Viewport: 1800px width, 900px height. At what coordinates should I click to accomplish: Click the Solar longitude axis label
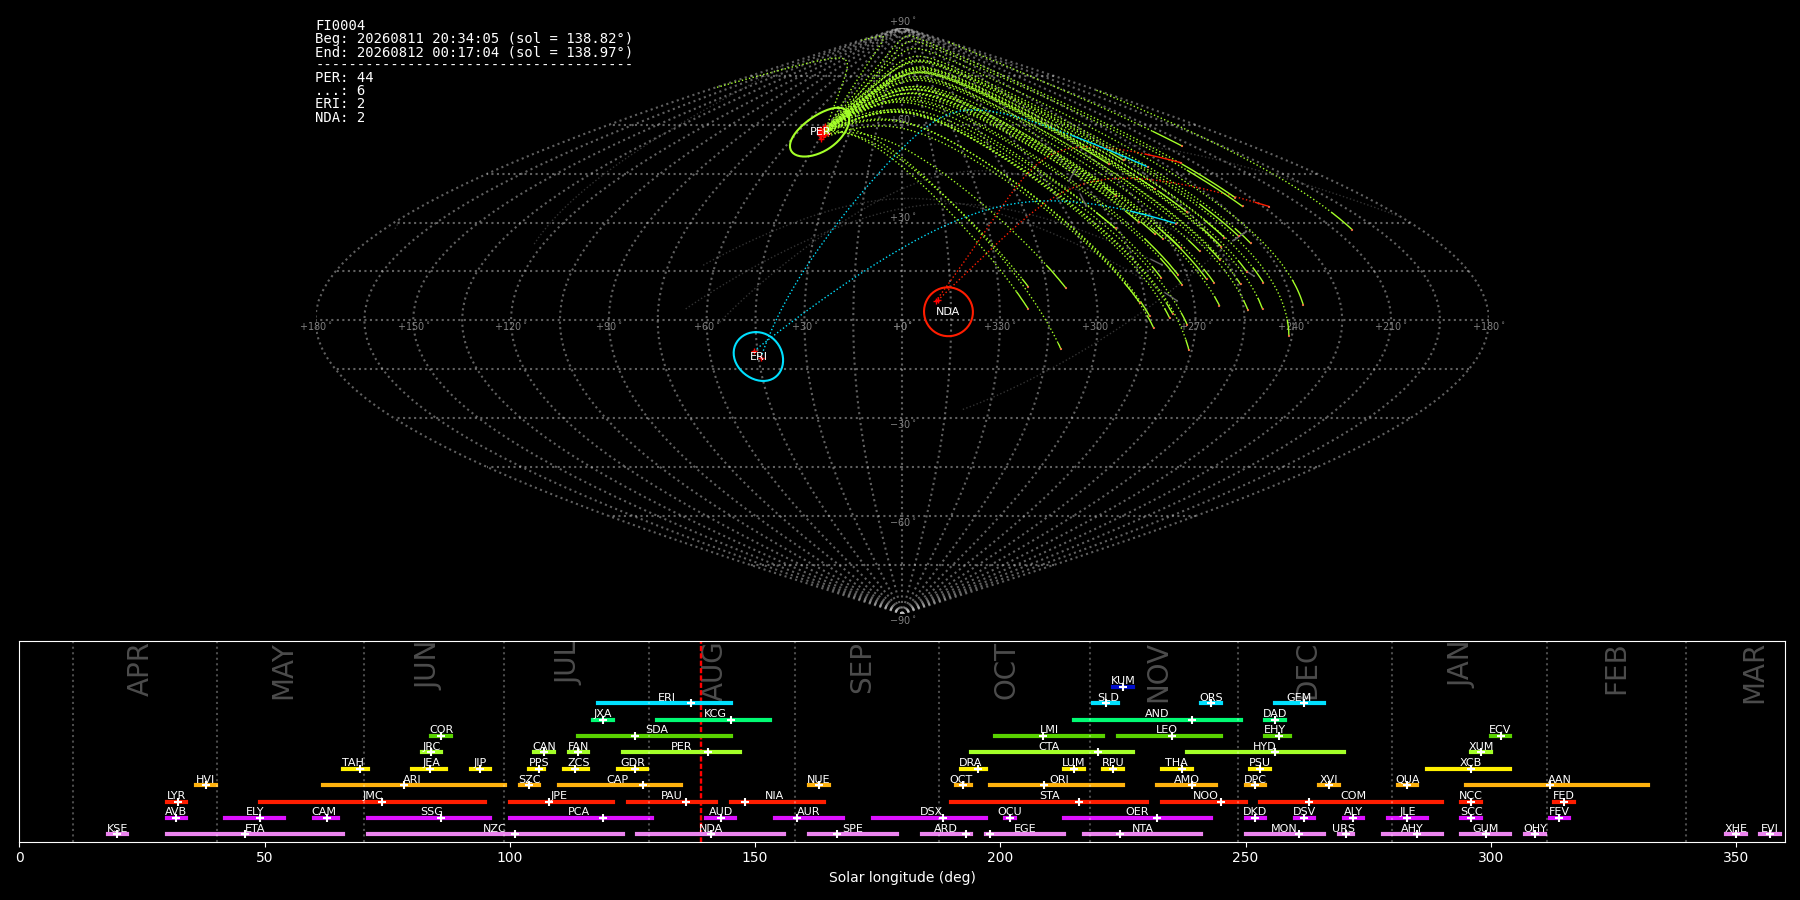pyautogui.click(x=902, y=877)
